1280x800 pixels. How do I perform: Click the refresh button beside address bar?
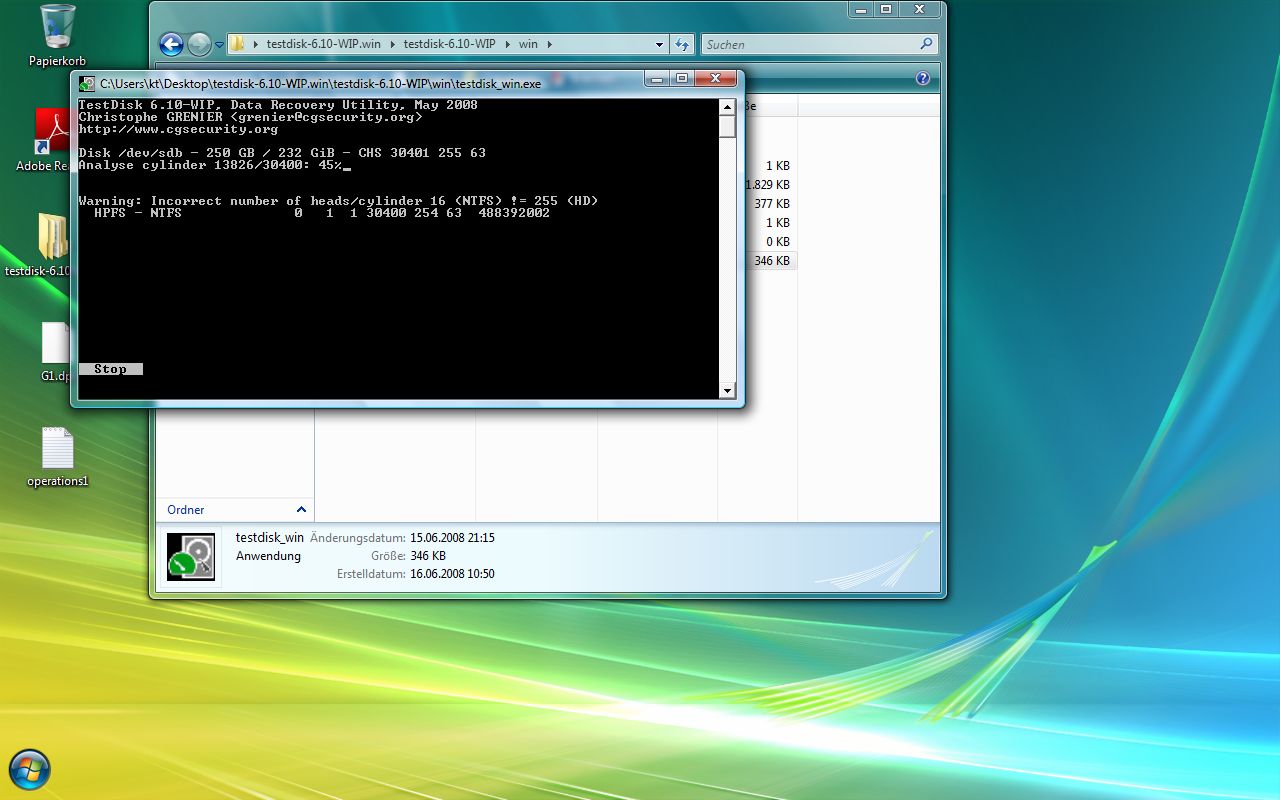[682, 44]
